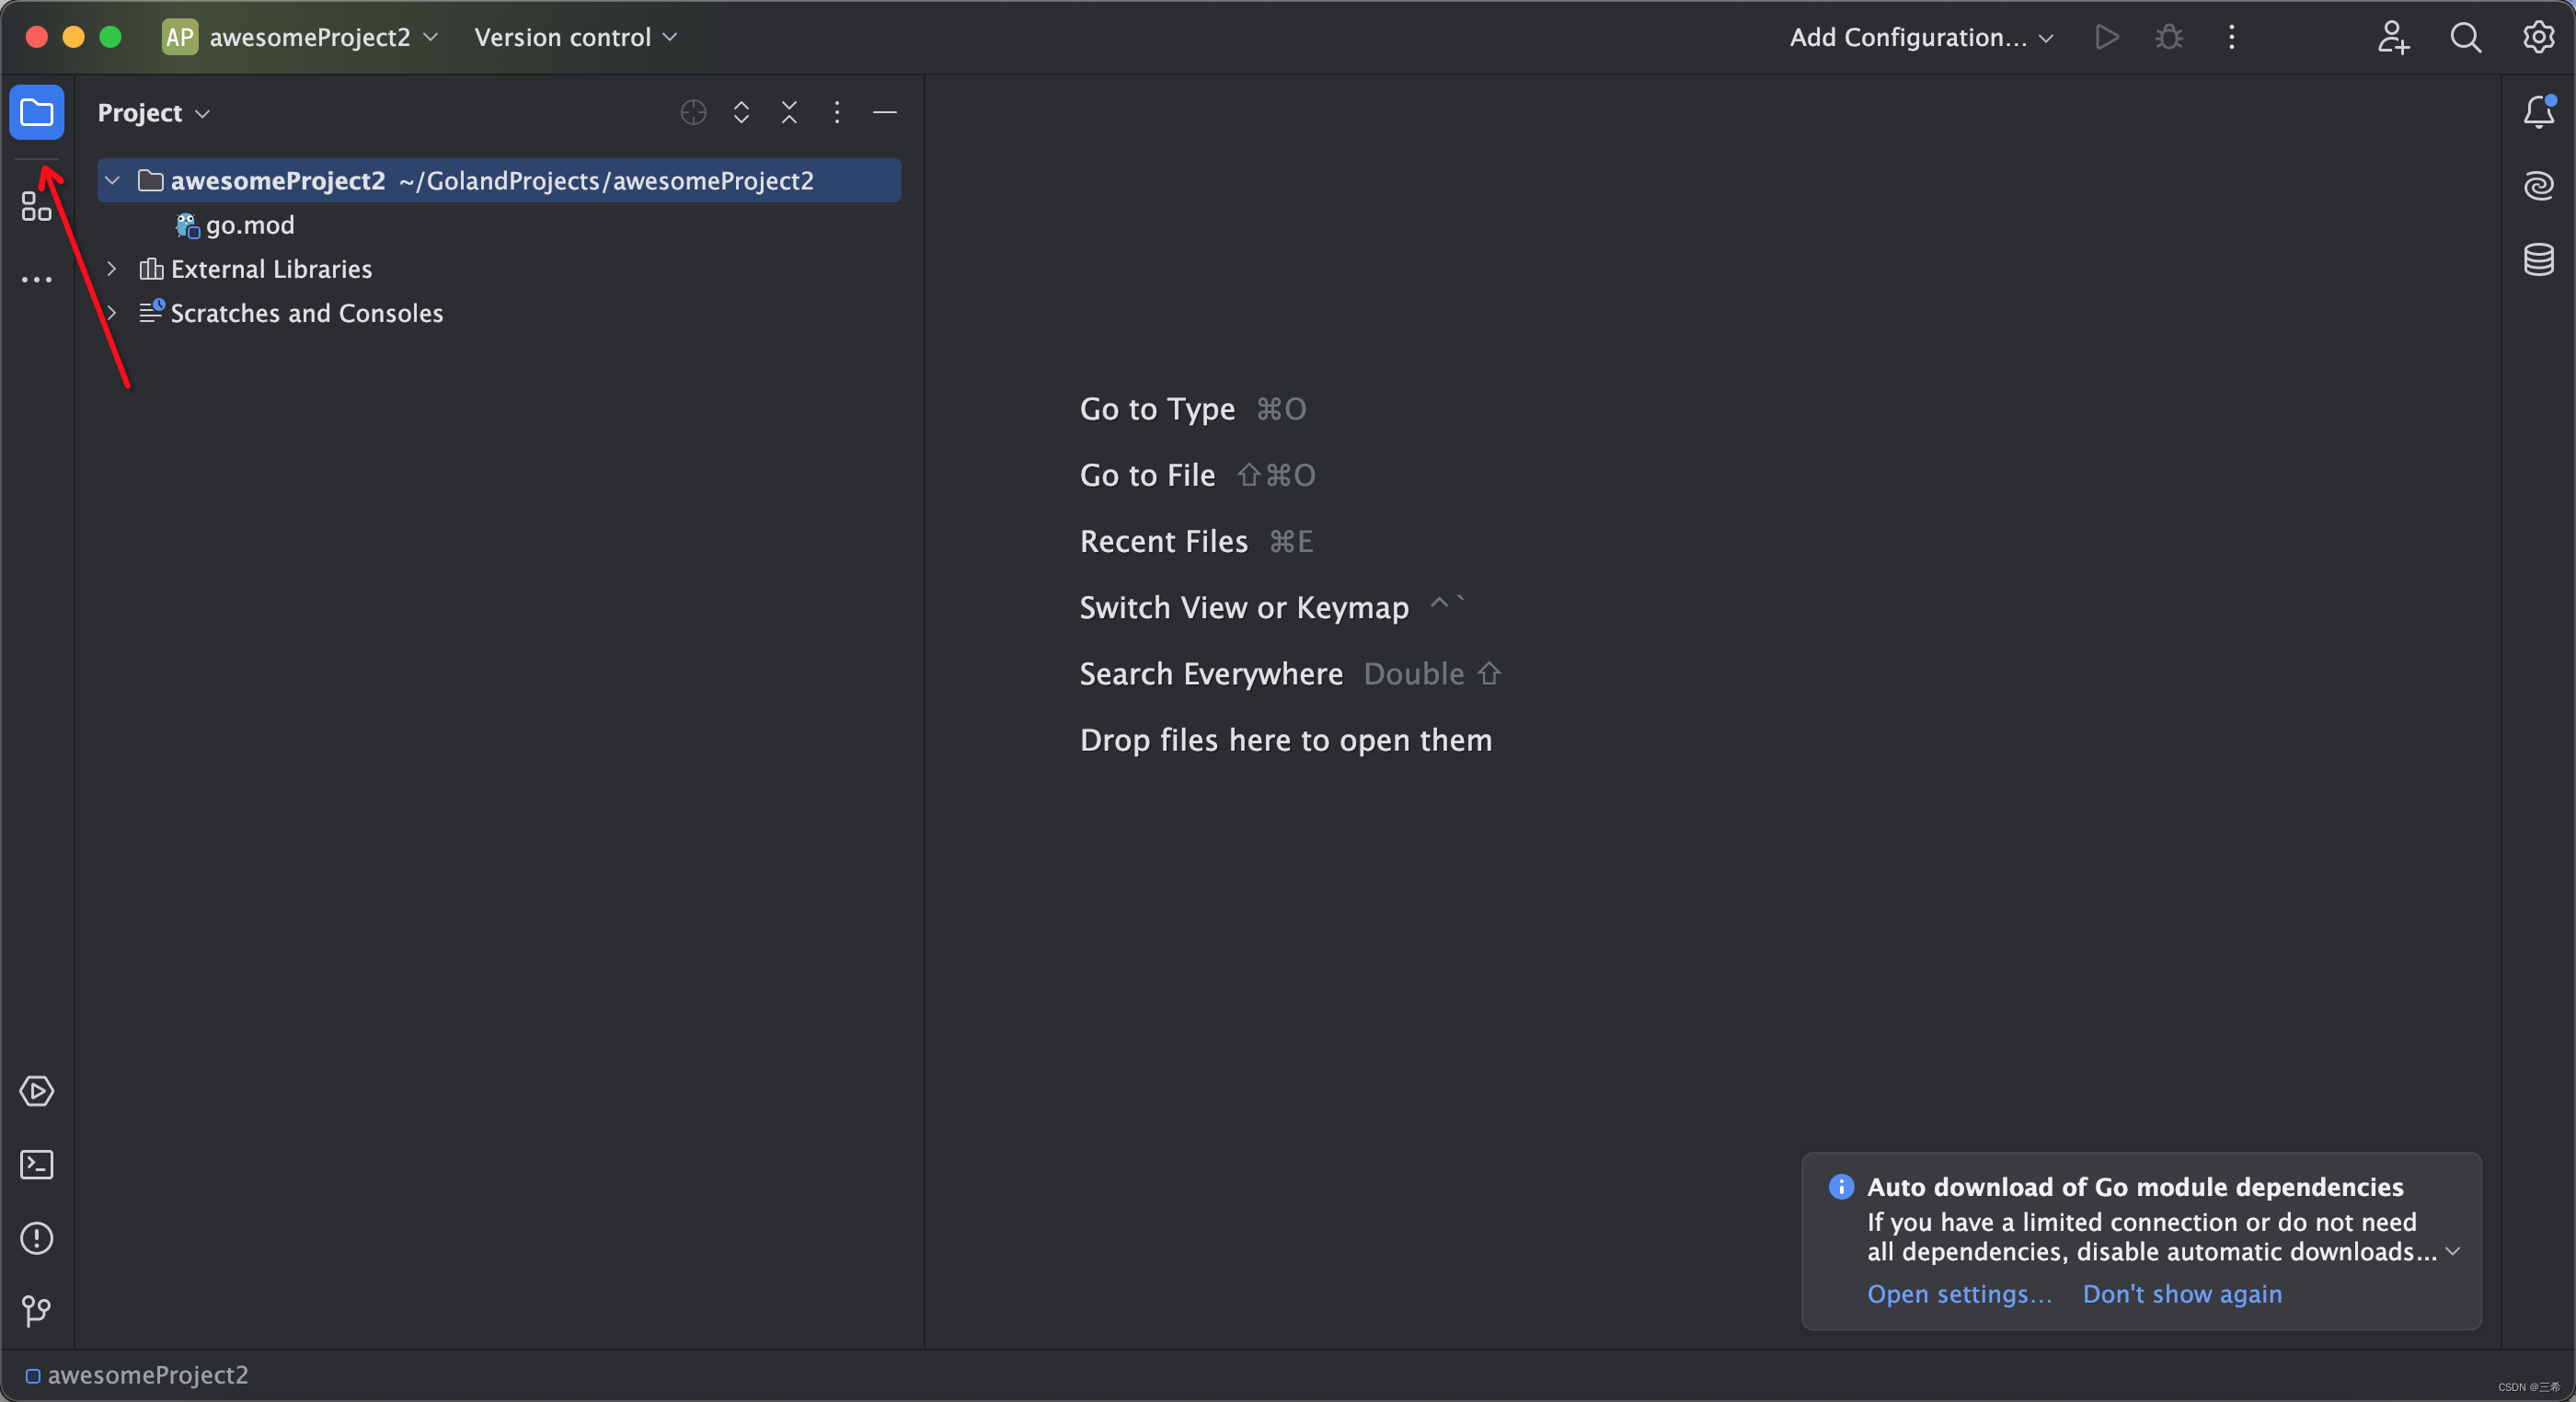Open the Project view options menu
The height and width of the screenshot is (1402, 2576).
[838, 112]
